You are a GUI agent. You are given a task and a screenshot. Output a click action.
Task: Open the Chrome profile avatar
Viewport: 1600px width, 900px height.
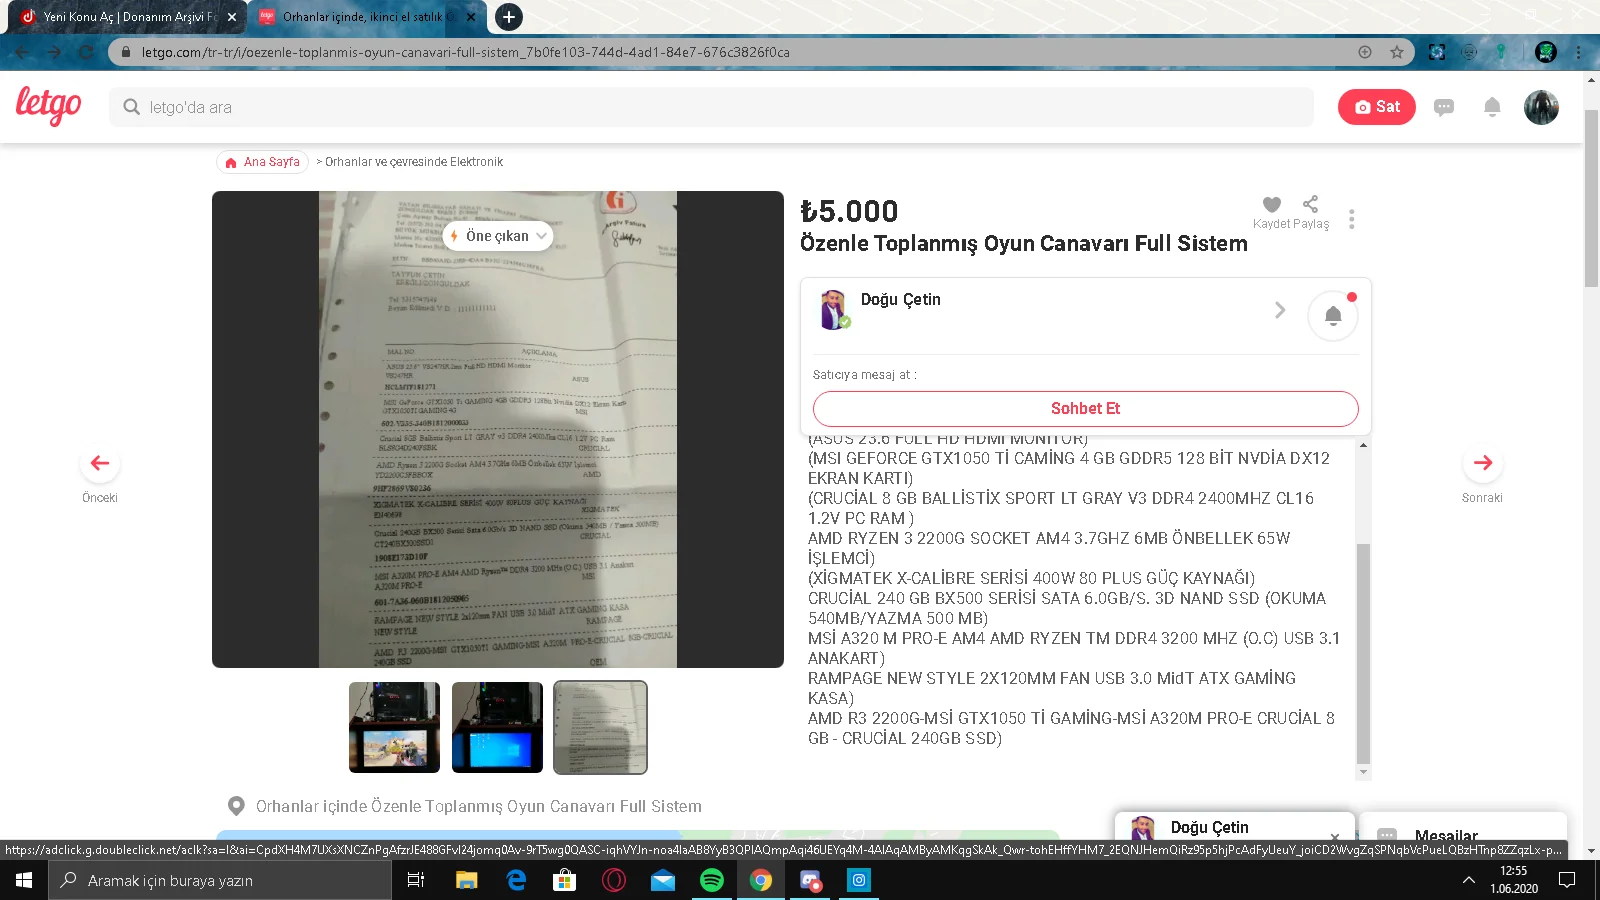click(x=1546, y=52)
